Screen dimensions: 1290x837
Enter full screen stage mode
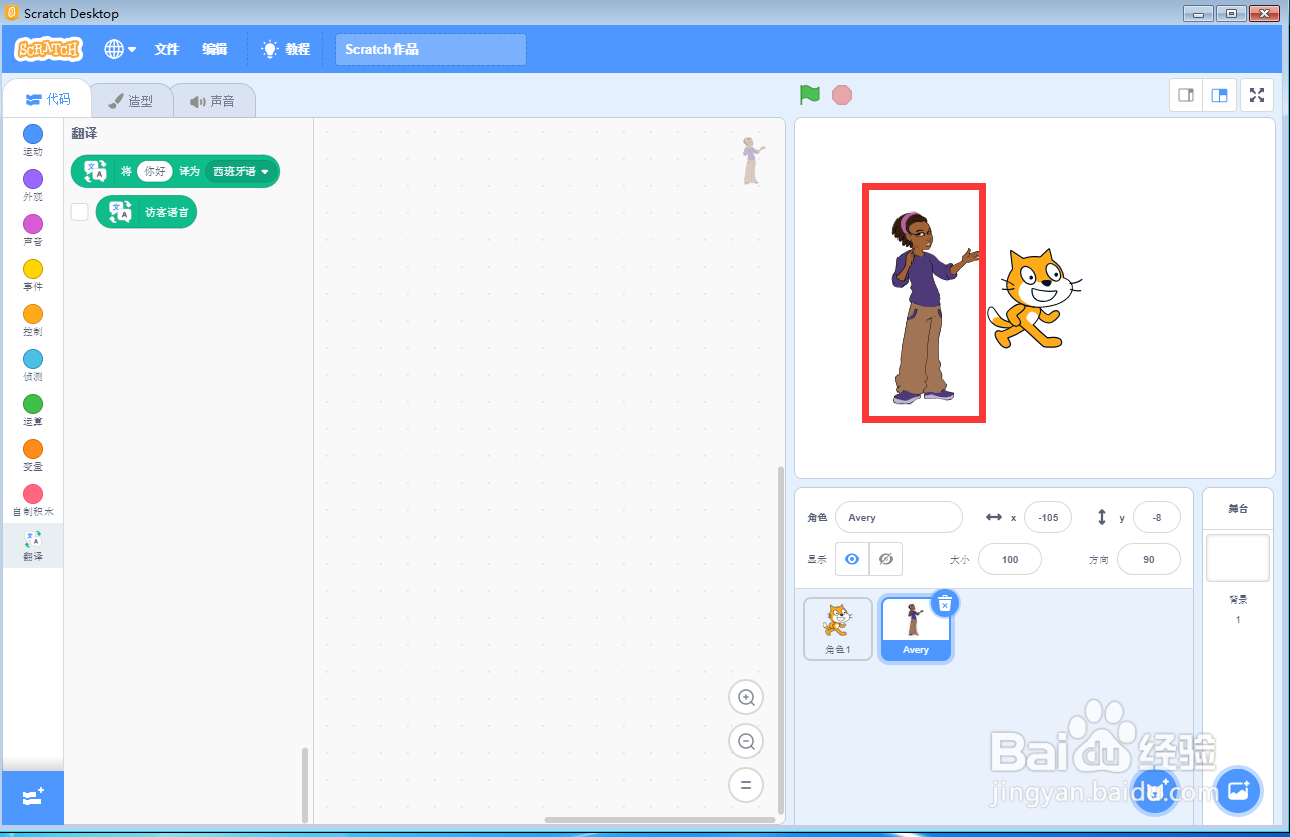click(x=1257, y=95)
